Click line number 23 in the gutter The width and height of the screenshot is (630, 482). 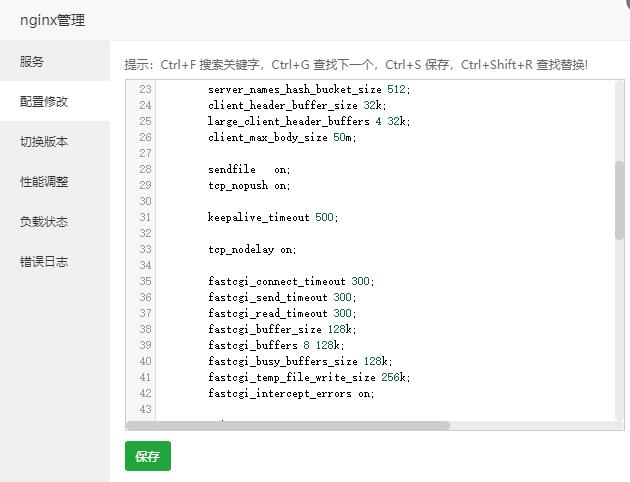click(x=145, y=89)
